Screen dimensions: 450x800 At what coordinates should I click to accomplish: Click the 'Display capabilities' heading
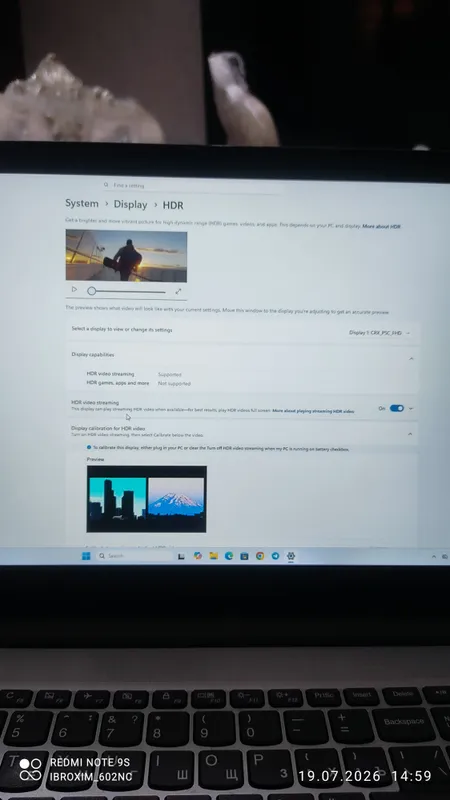[x=93, y=355]
